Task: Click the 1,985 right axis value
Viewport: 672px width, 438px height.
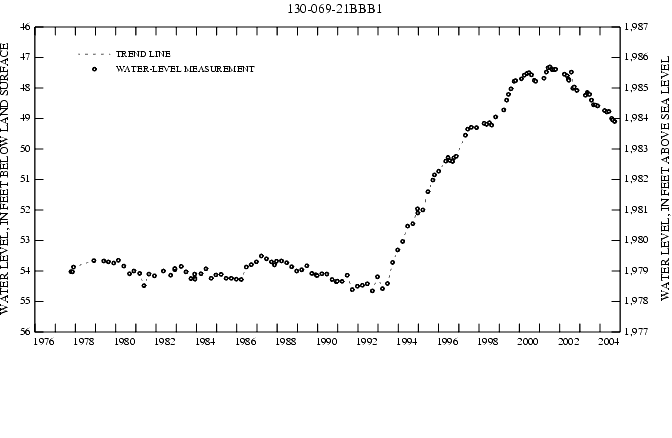Action: pyautogui.click(x=636, y=88)
